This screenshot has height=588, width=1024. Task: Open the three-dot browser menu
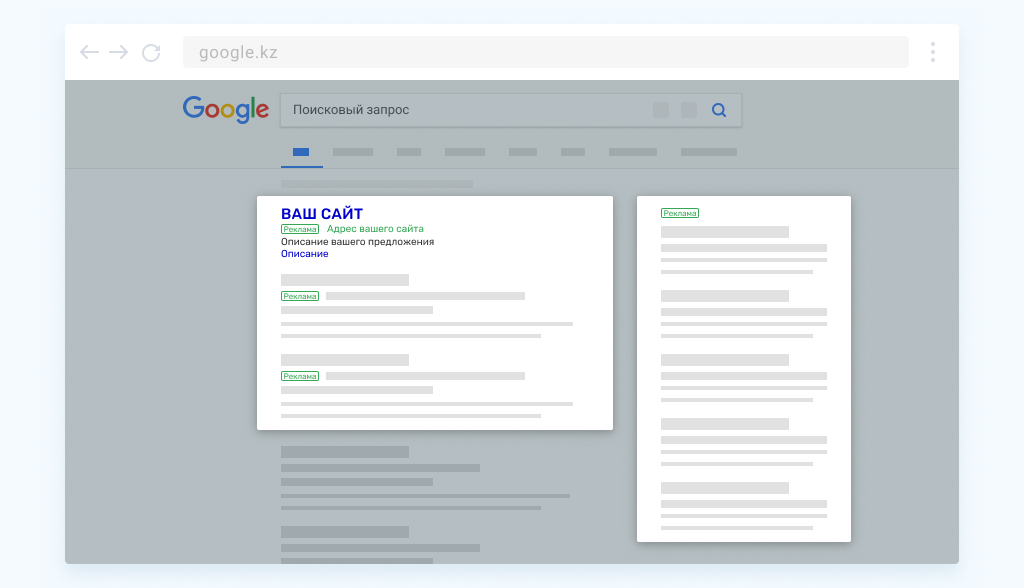tap(932, 53)
